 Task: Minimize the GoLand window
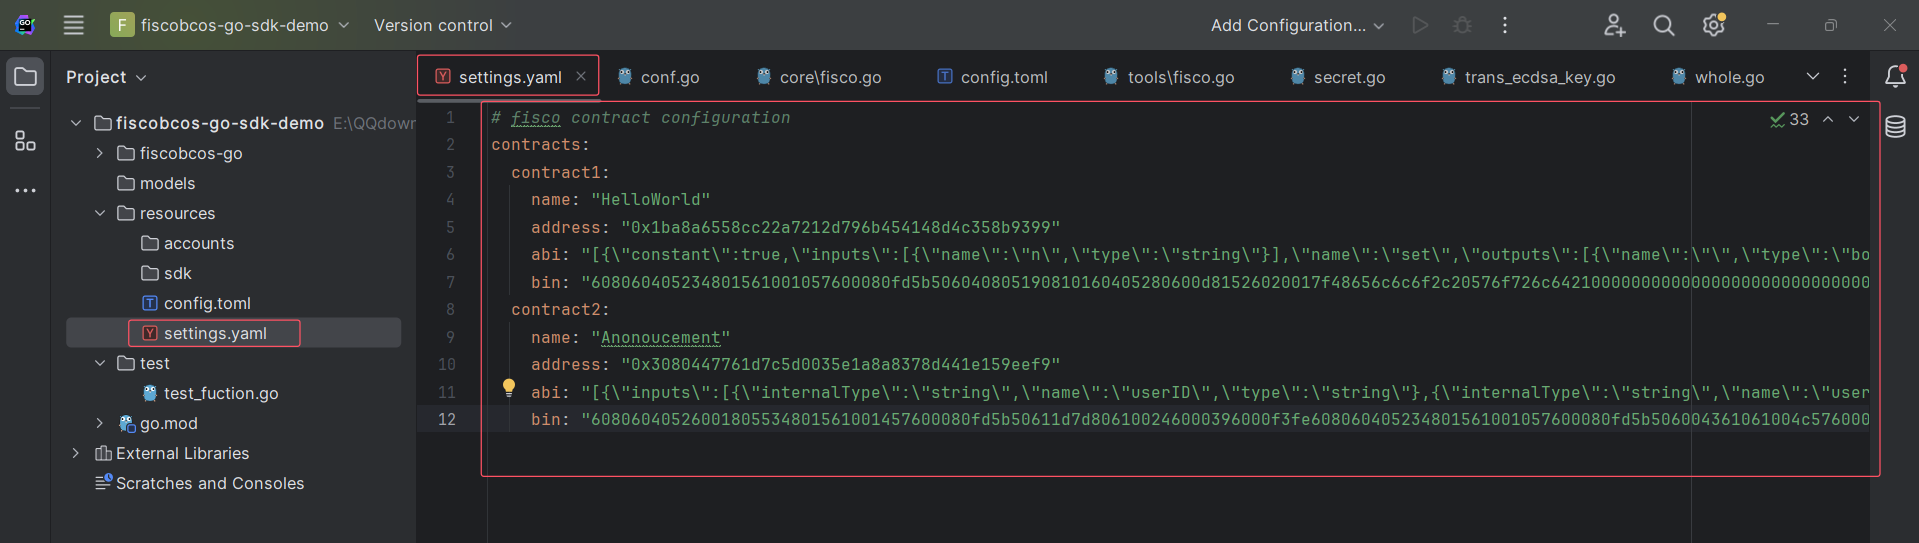1773,25
